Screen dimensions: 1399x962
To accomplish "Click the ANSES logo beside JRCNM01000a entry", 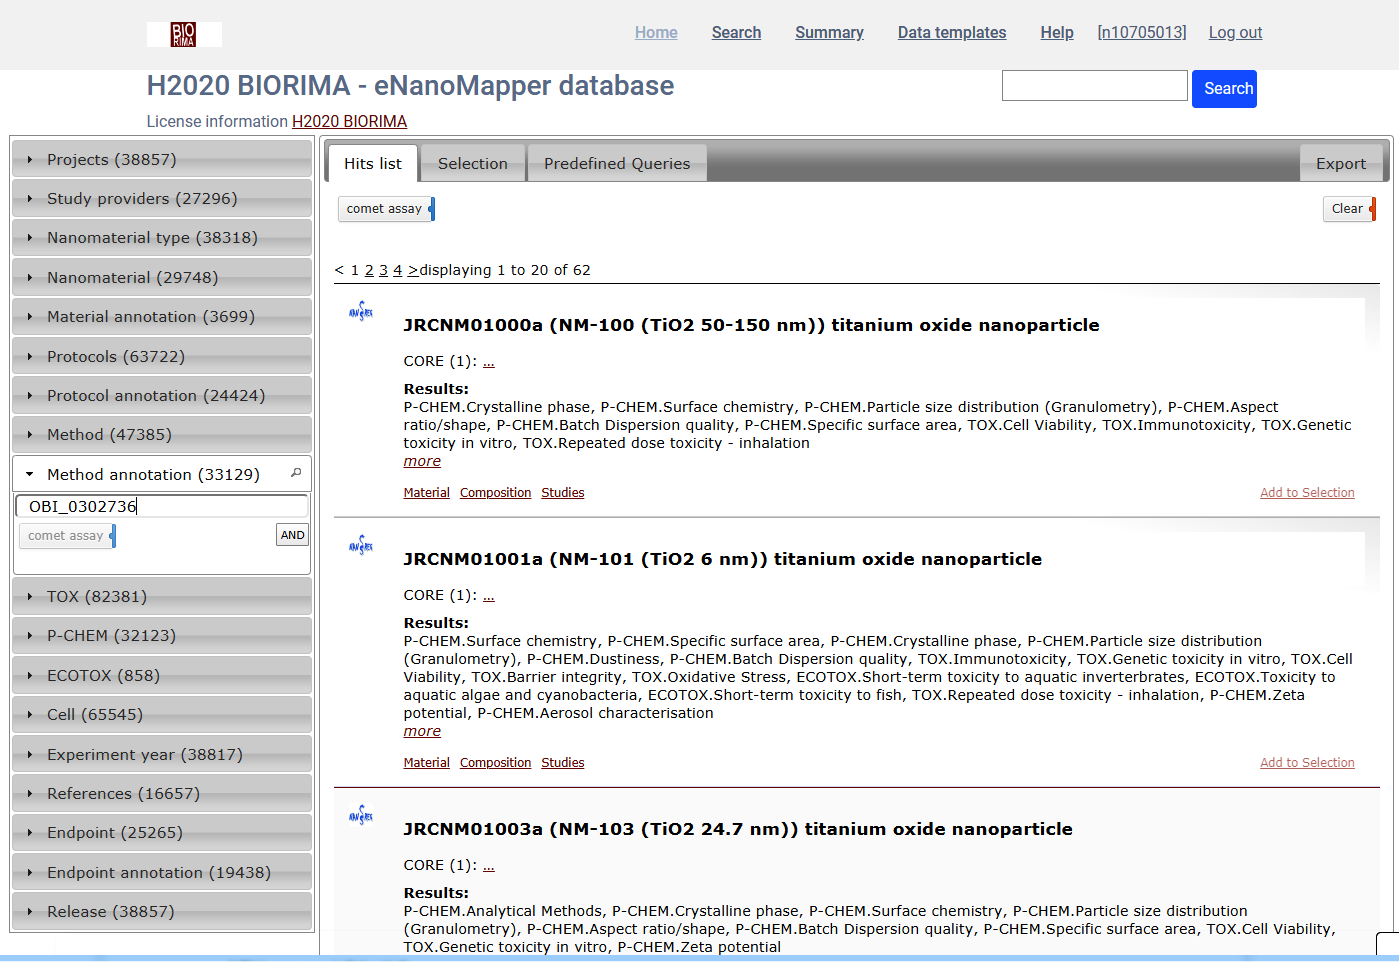I will pos(360,311).
